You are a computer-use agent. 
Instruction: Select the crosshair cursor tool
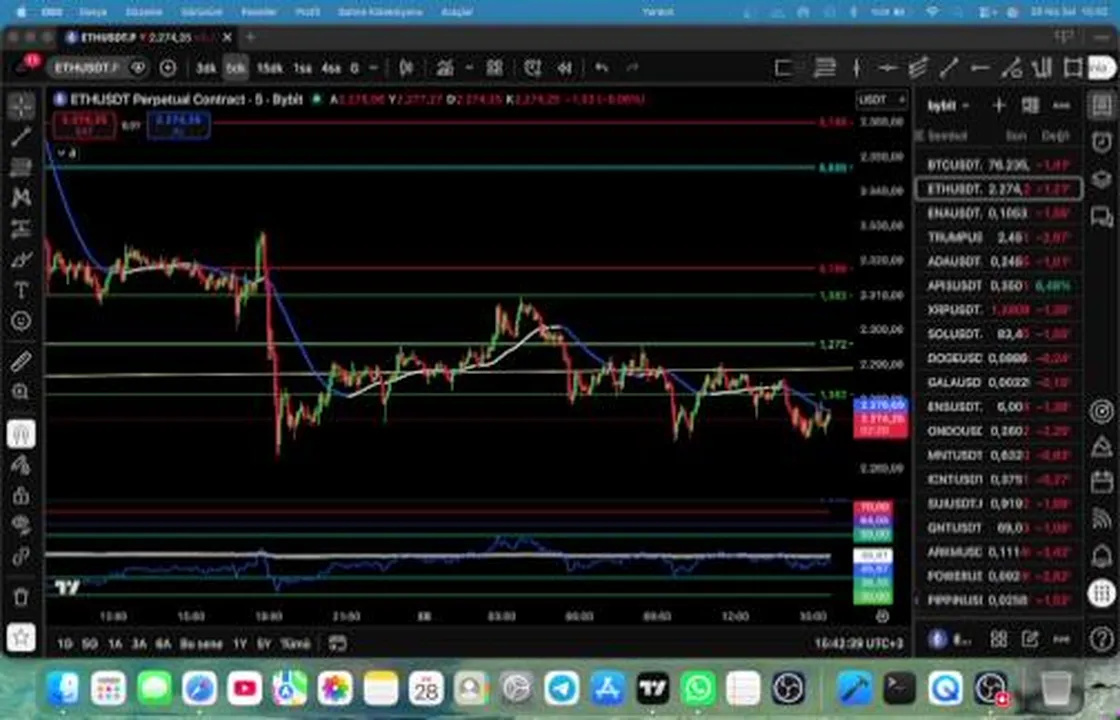tap(21, 106)
